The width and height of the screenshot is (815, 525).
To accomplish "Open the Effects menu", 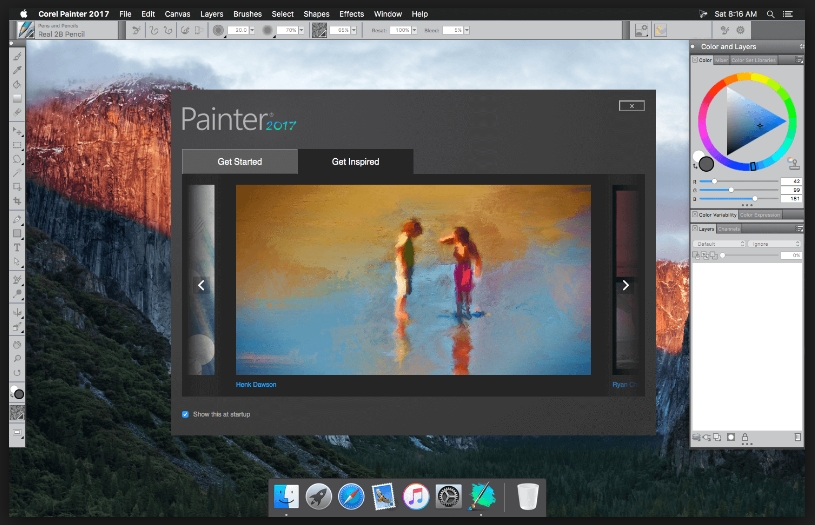I will coord(351,14).
